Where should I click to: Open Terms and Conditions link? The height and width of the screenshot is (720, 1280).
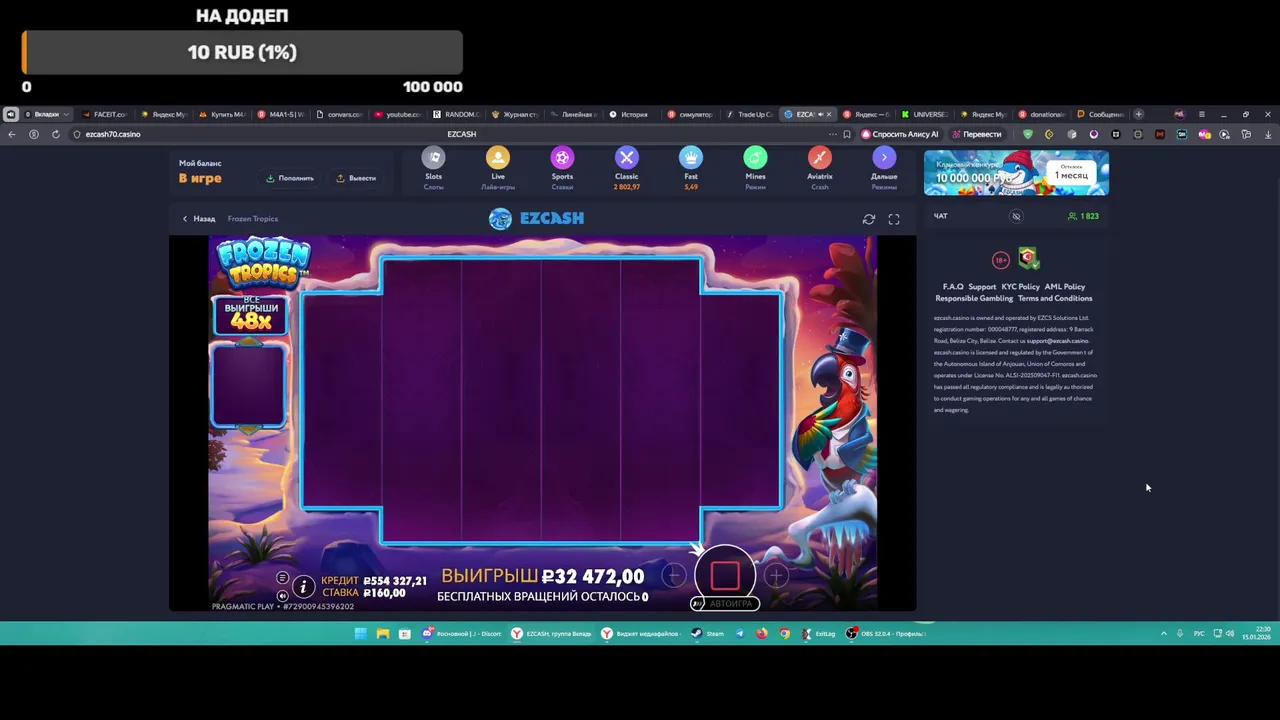tap(1055, 298)
